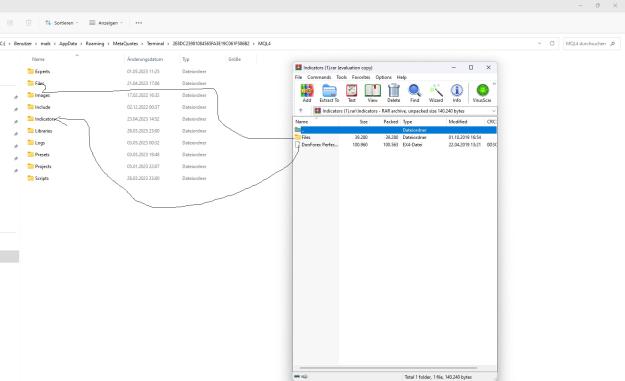Sort Explorer by Typ column header
The image size is (625, 381).
(186, 59)
